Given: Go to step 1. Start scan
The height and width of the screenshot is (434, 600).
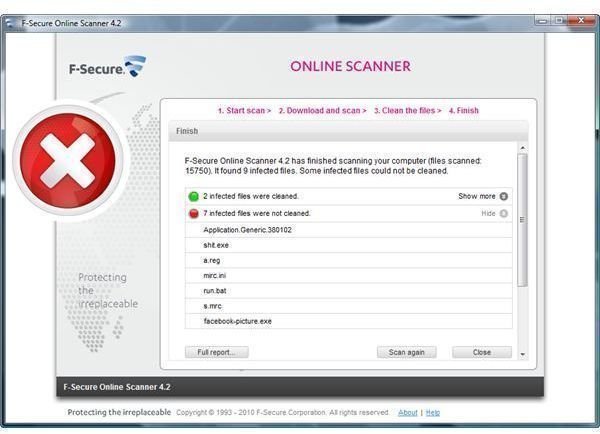Looking at the screenshot, I should (x=244, y=111).
